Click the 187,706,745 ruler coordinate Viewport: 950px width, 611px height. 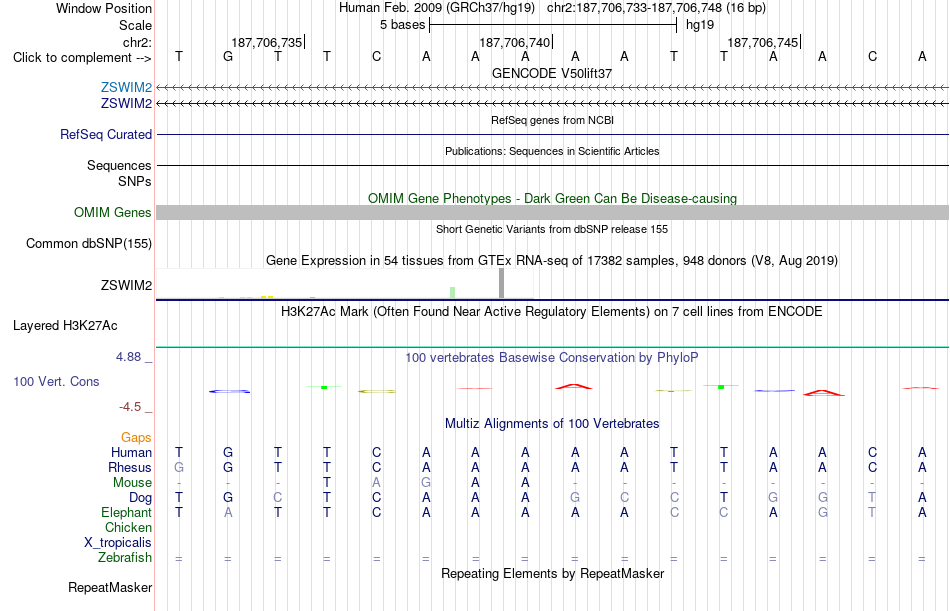click(x=762, y=42)
